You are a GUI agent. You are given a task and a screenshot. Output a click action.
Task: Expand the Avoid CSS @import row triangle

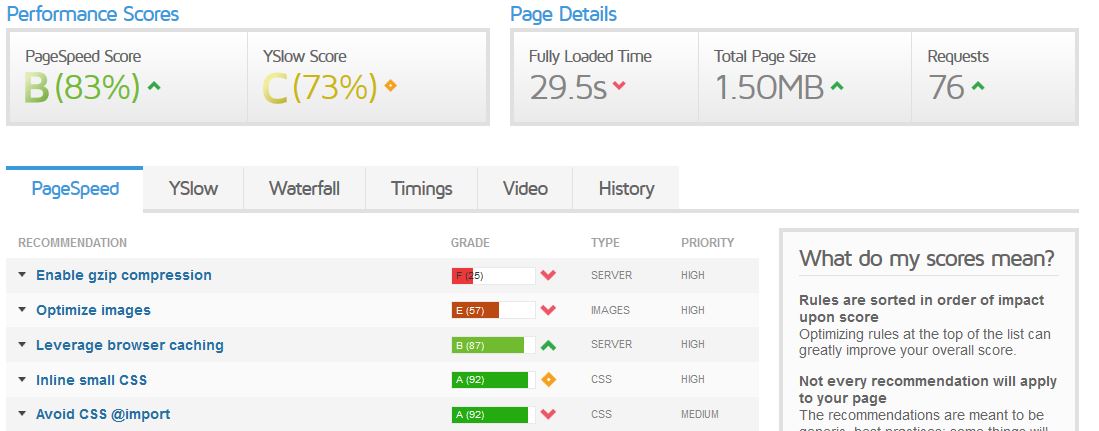click(22, 414)
